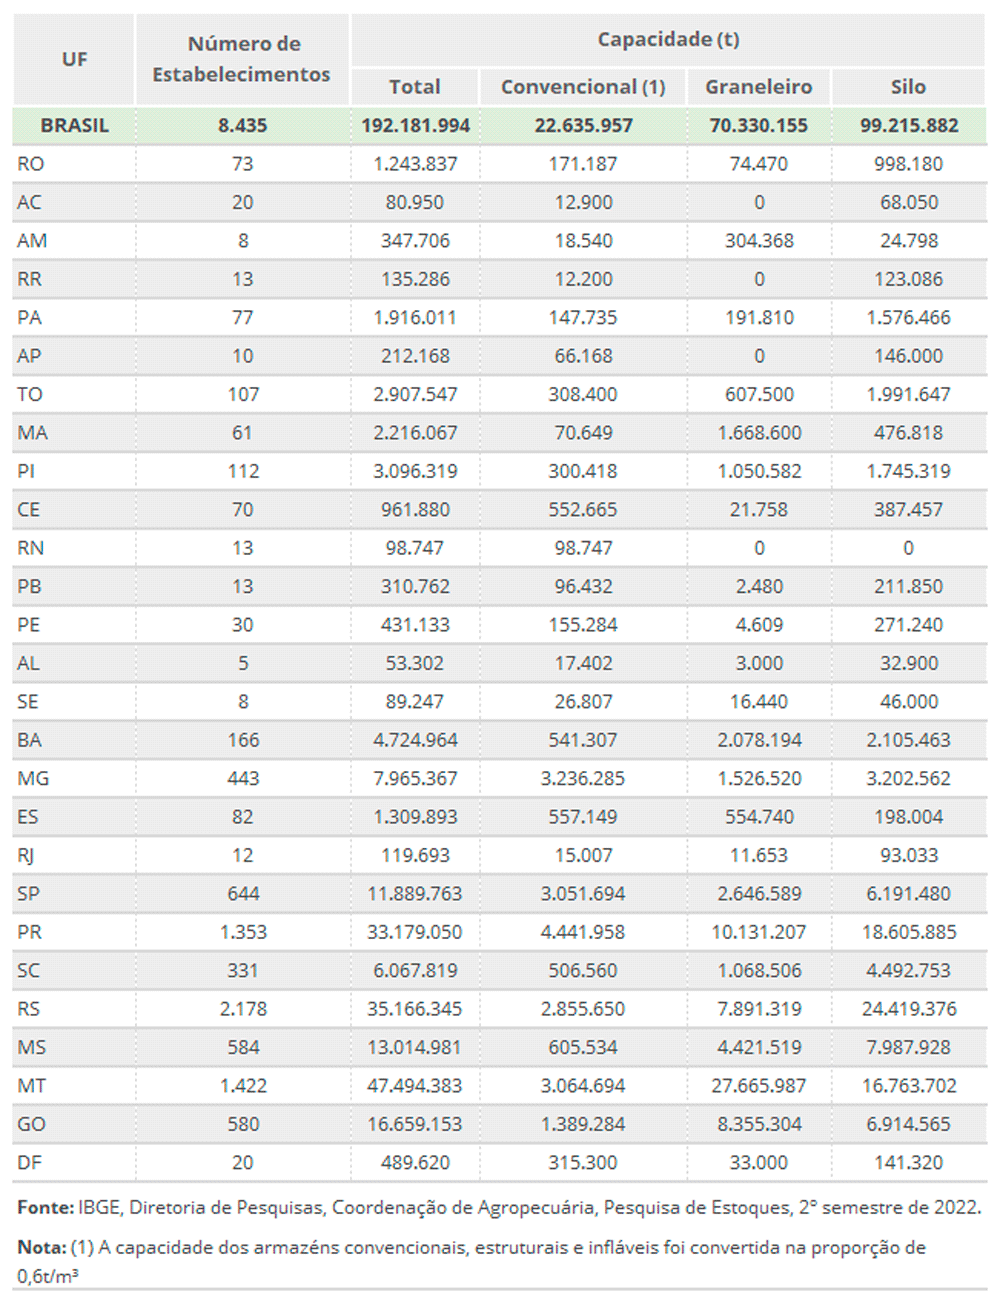This screenshot has width=1000, height=1306.
Task: Click the UF column header
Action: click(x=74, y=59)
